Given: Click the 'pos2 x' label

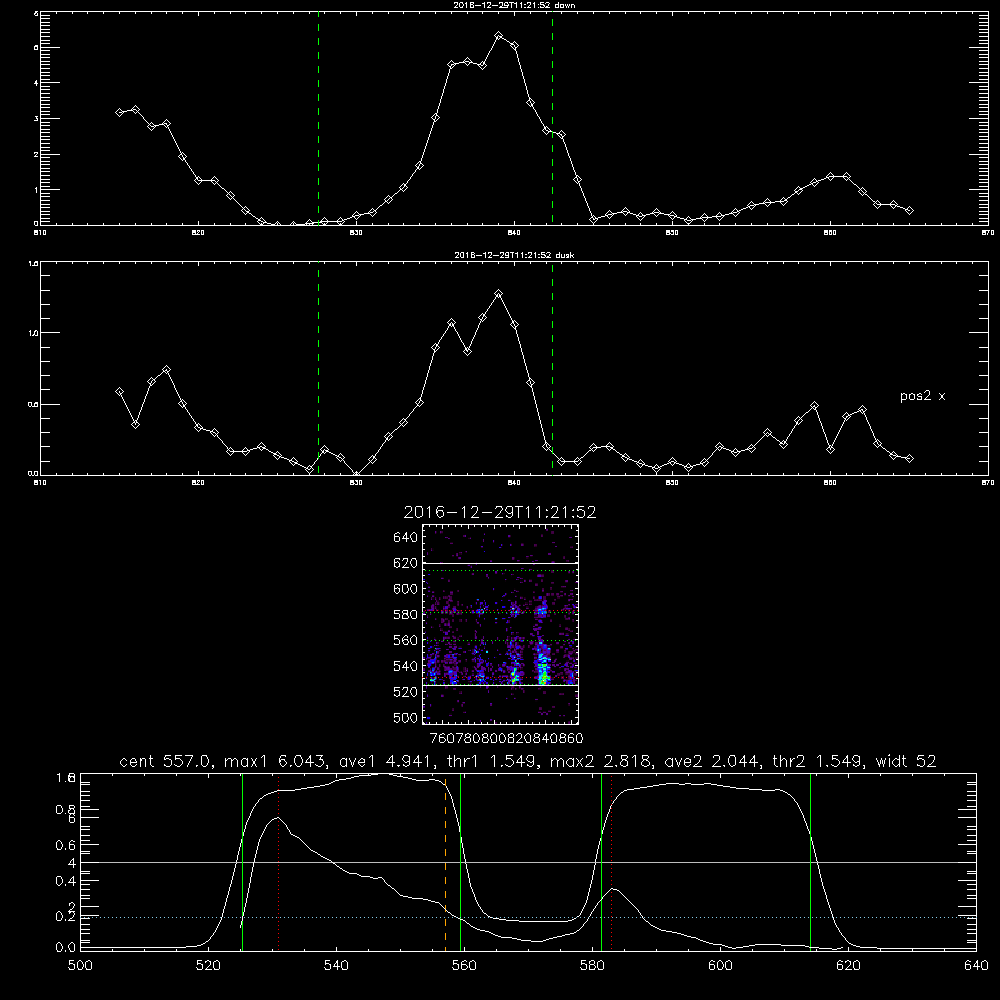Looking at the screenshot, I should [x=922, y=396].
